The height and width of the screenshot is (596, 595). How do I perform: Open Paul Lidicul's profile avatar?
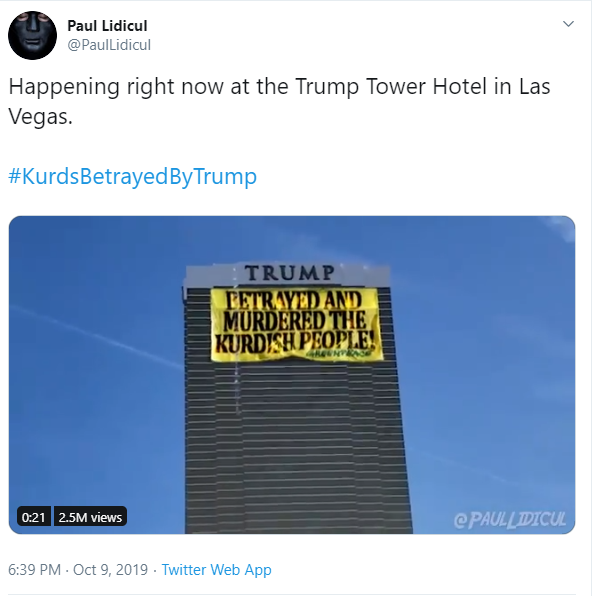click(x=32, y=35)
